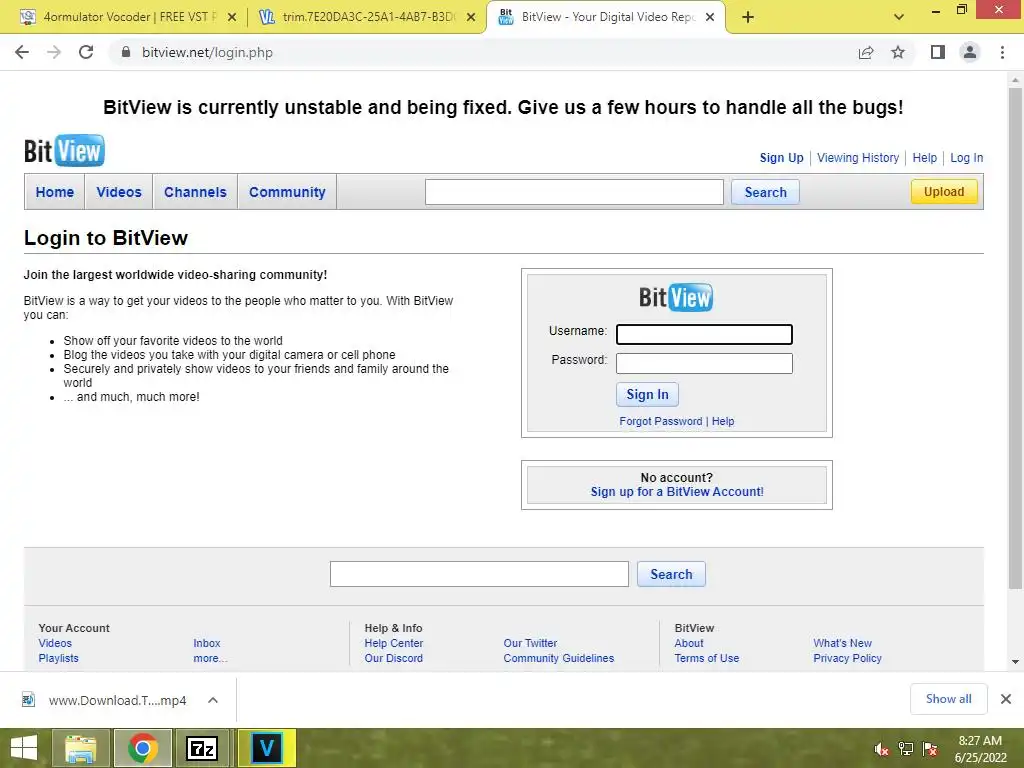Click the Sign In button
This screenshot has height=768, width=1024.
(x=647, y=394)
